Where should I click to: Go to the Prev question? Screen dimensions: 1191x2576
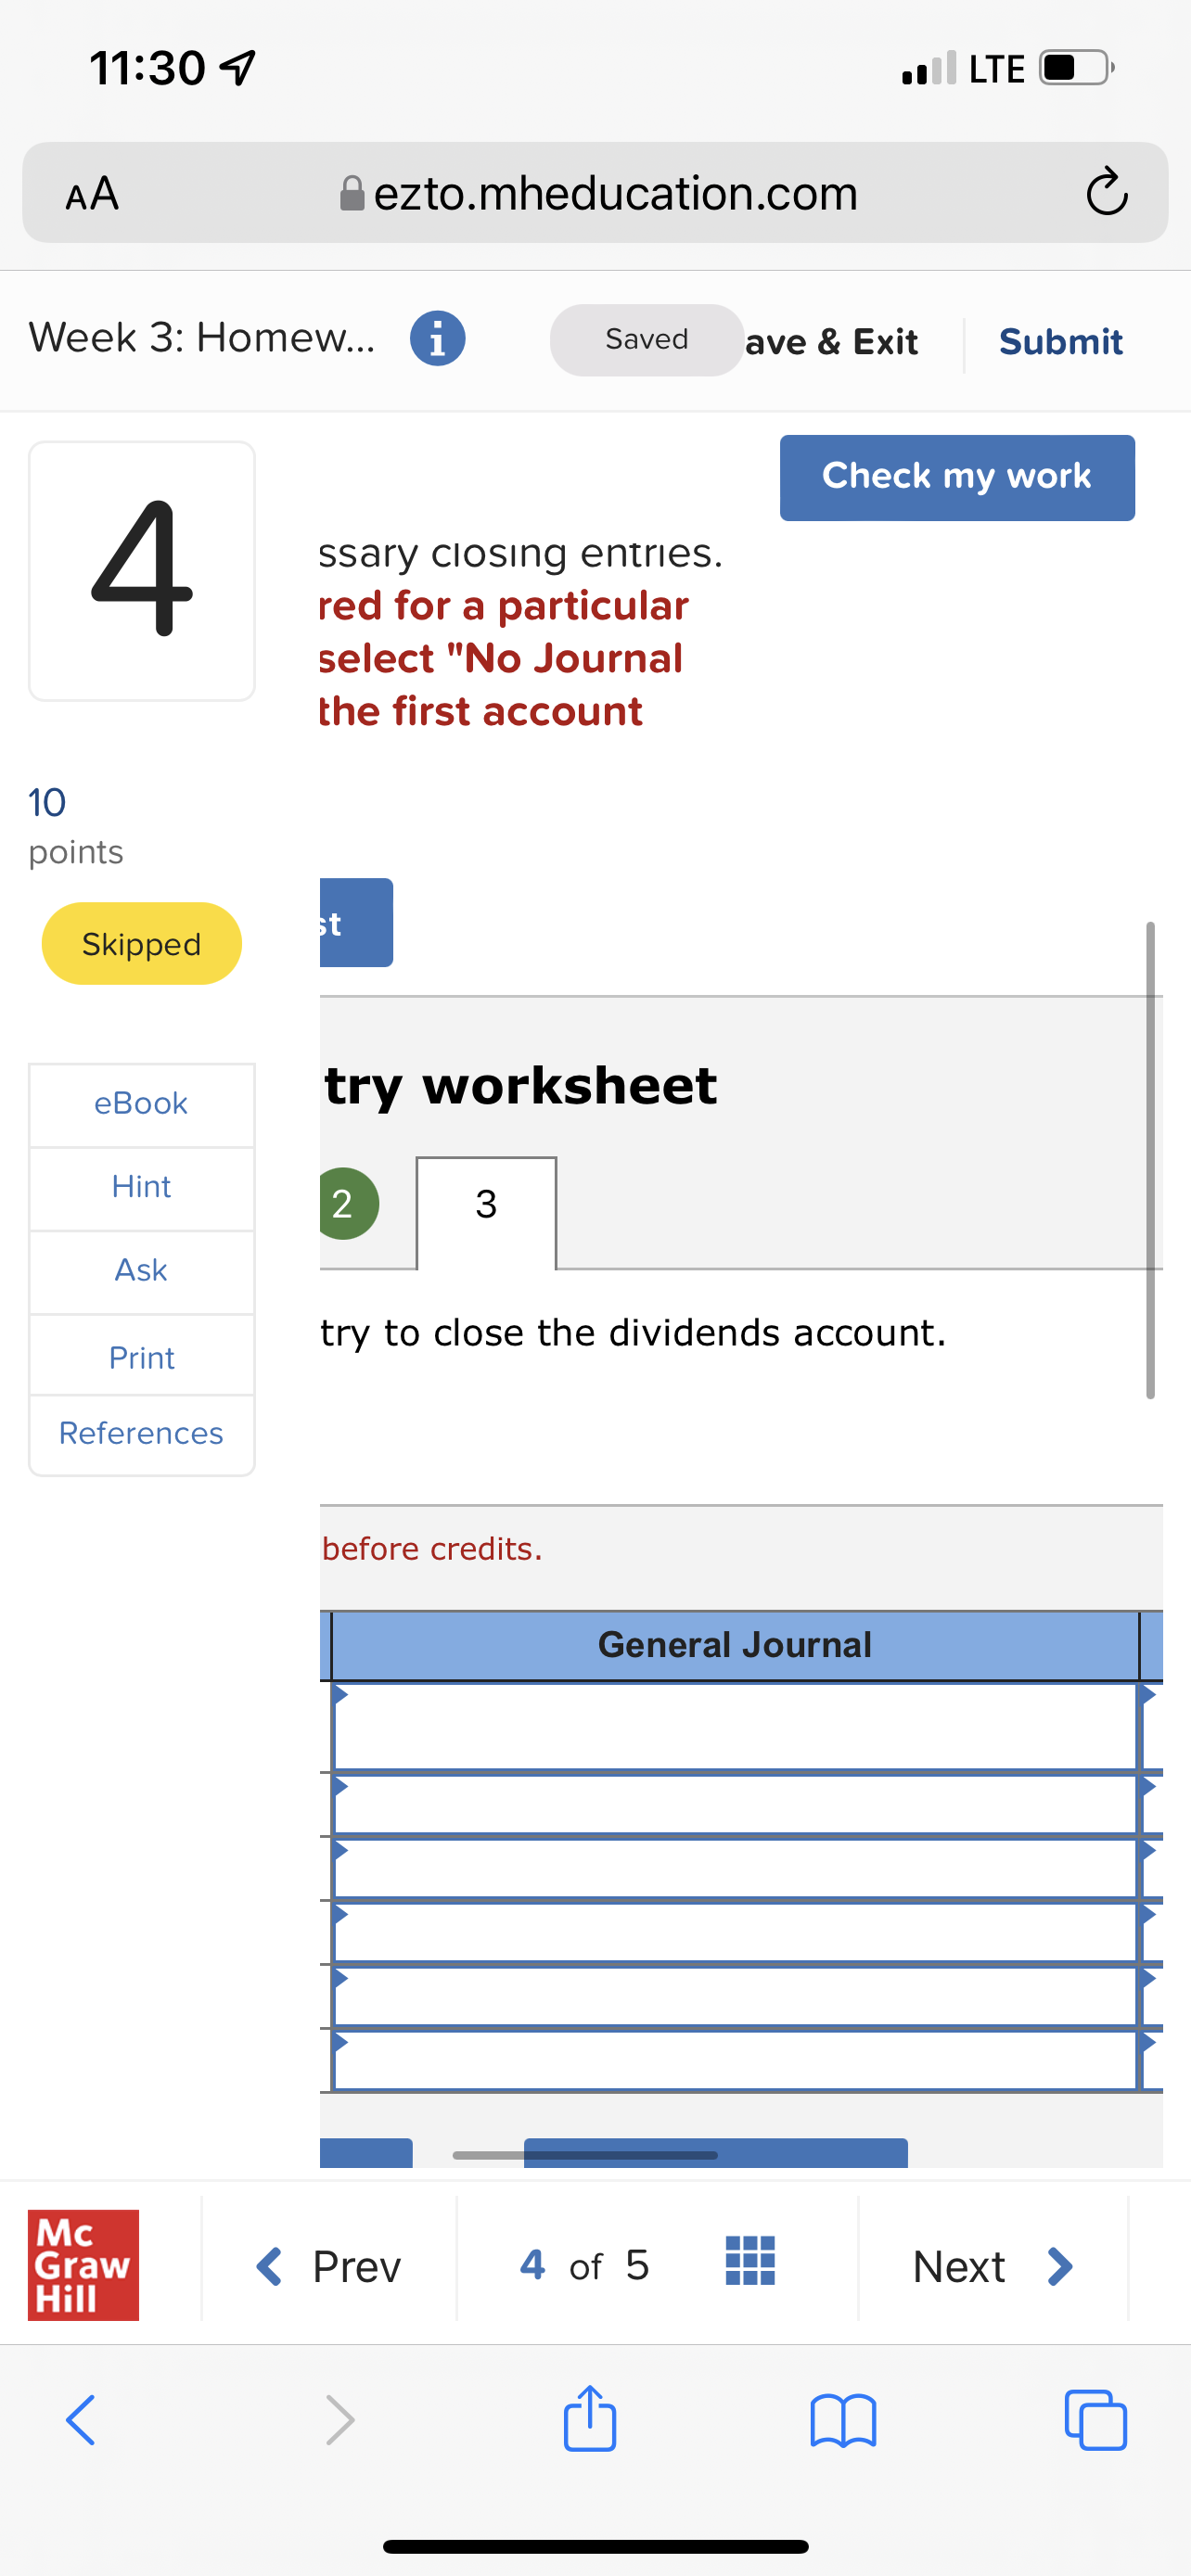[x=329, y=2266]
